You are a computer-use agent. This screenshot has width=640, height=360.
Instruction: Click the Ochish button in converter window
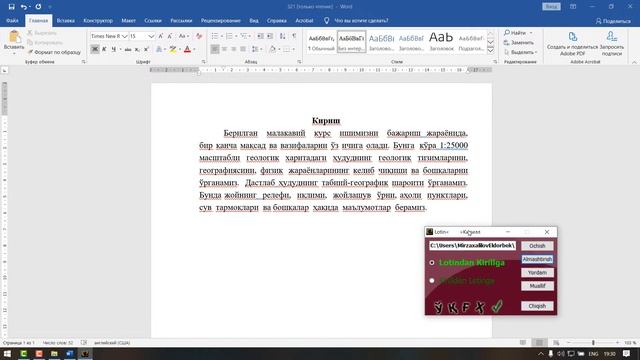coord(537,246)
